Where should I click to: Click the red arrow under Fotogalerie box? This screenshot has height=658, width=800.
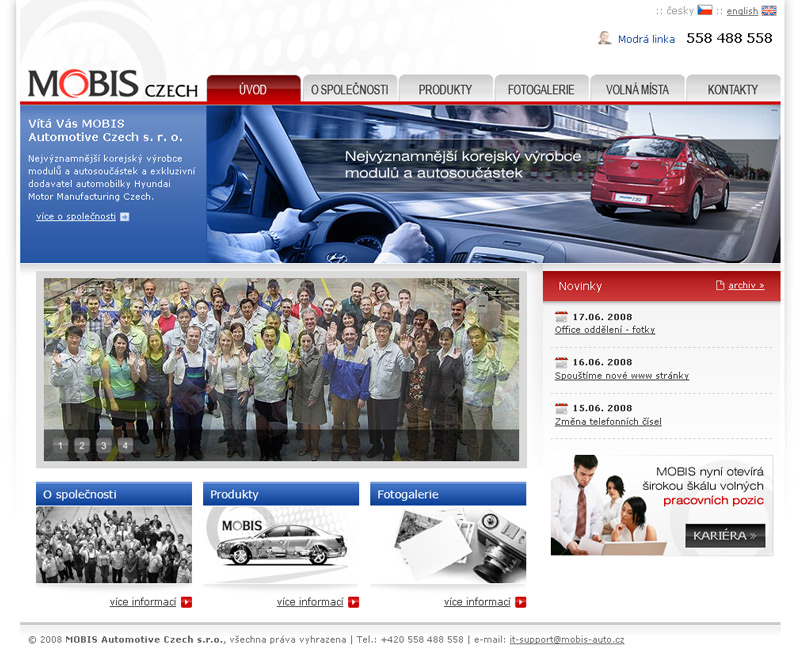coord(520,602)
